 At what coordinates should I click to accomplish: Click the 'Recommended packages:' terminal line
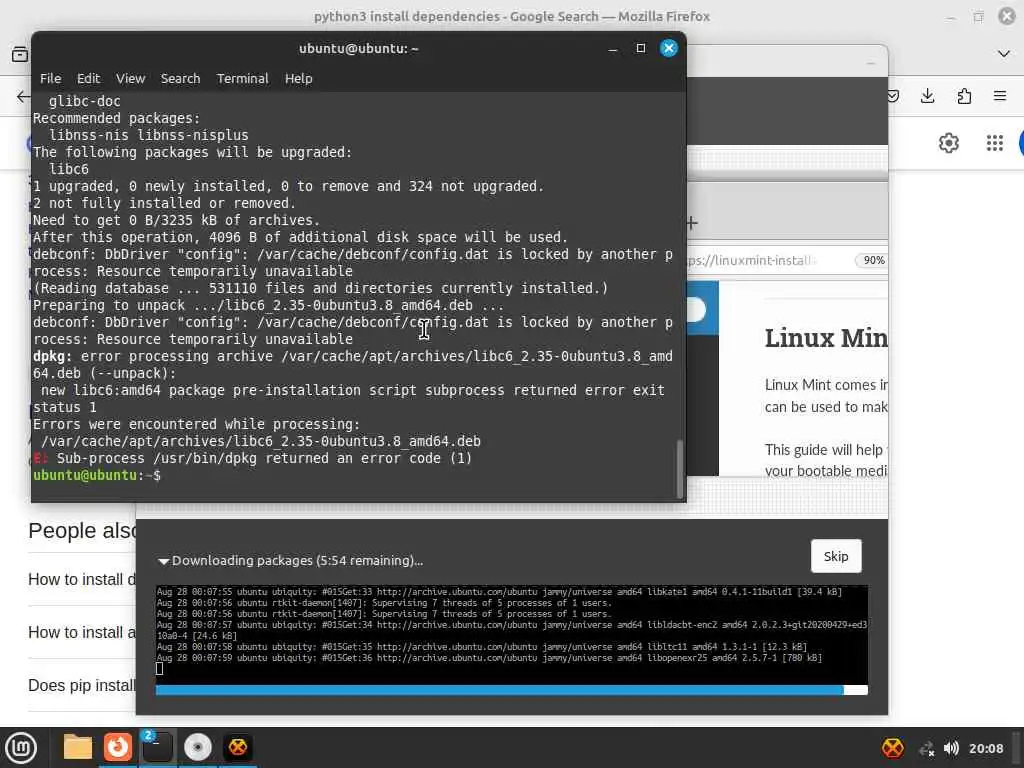click(116, 118)
